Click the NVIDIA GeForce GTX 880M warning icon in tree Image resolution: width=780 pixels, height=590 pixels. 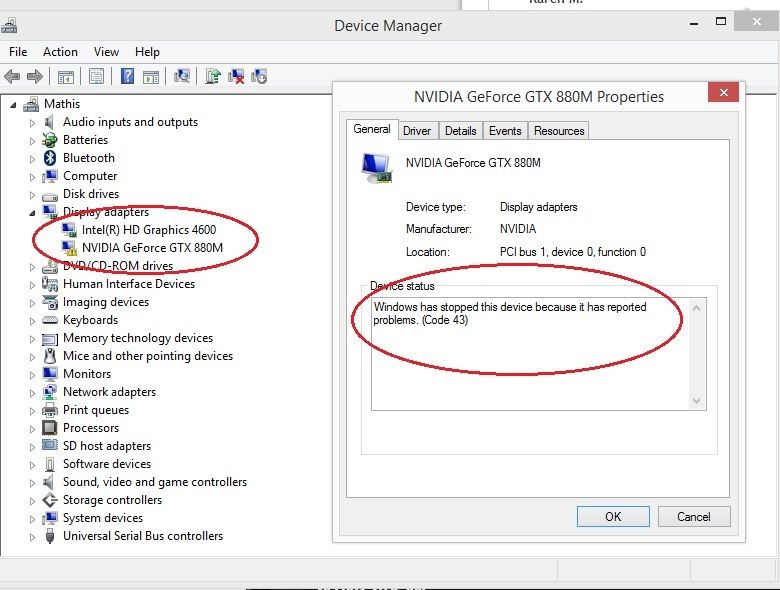(69, 248)
